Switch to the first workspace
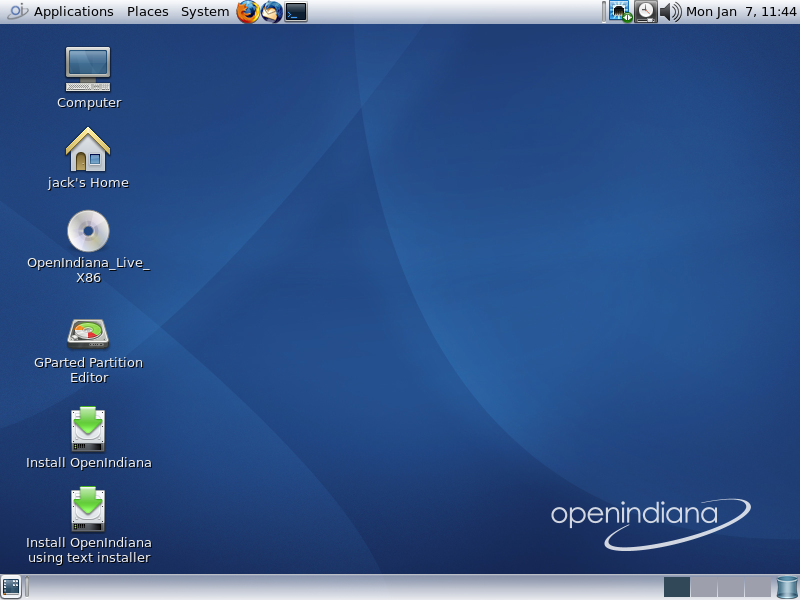800x600 pixels. click(x=677, y=587)
